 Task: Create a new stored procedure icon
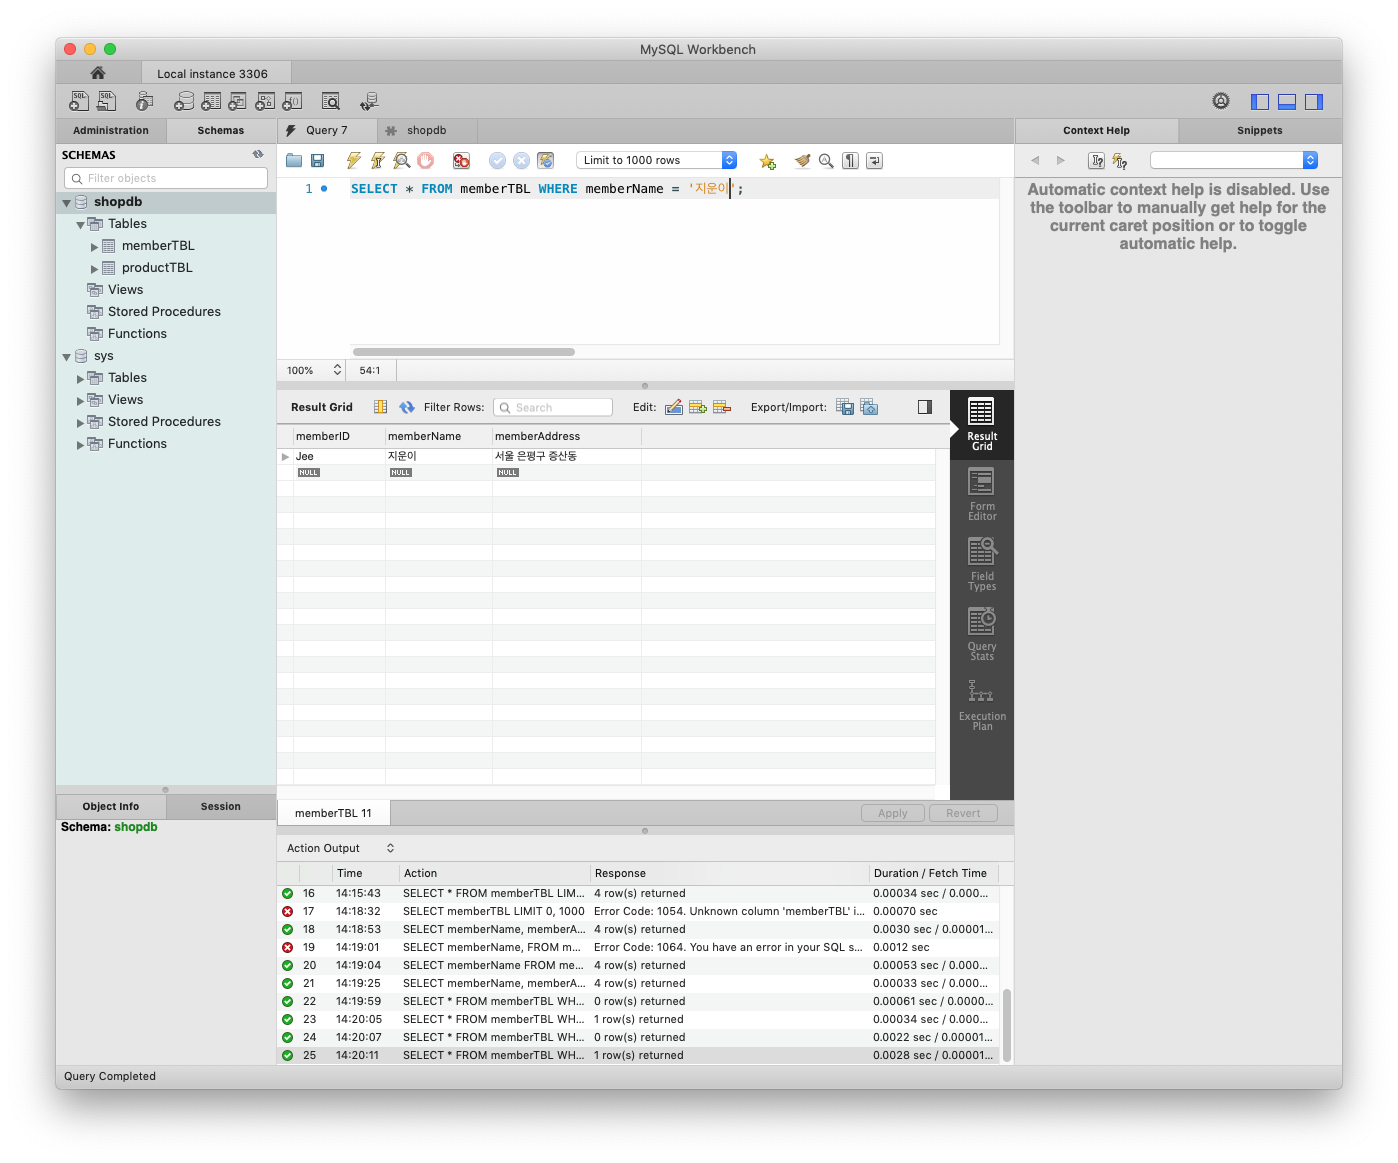click(265, 101)
